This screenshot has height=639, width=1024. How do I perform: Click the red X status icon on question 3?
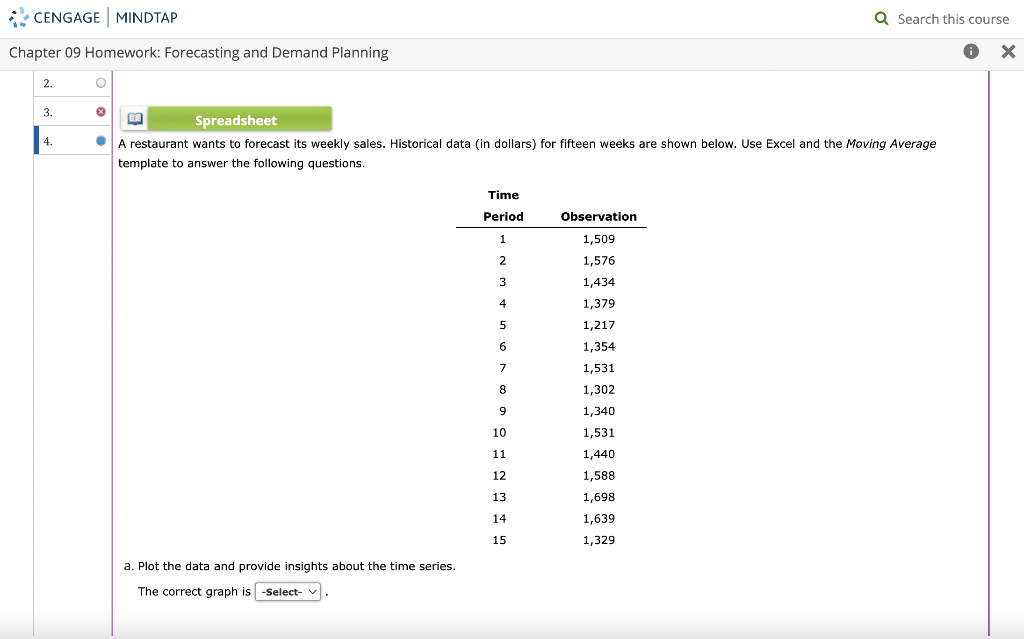pyautogui.click(x=100, y=111)
